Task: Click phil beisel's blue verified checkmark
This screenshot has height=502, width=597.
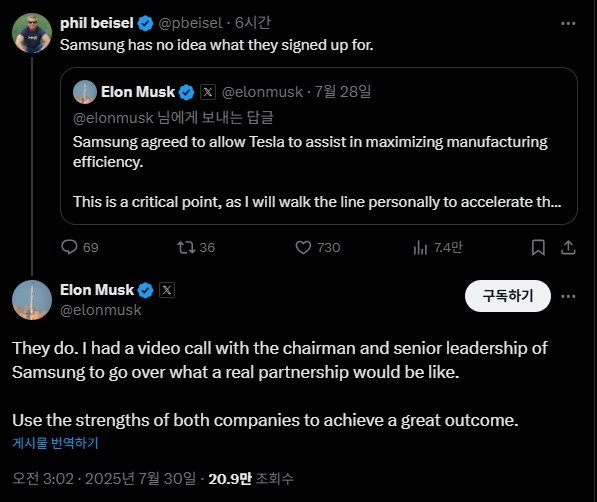Action: point(145,23)
